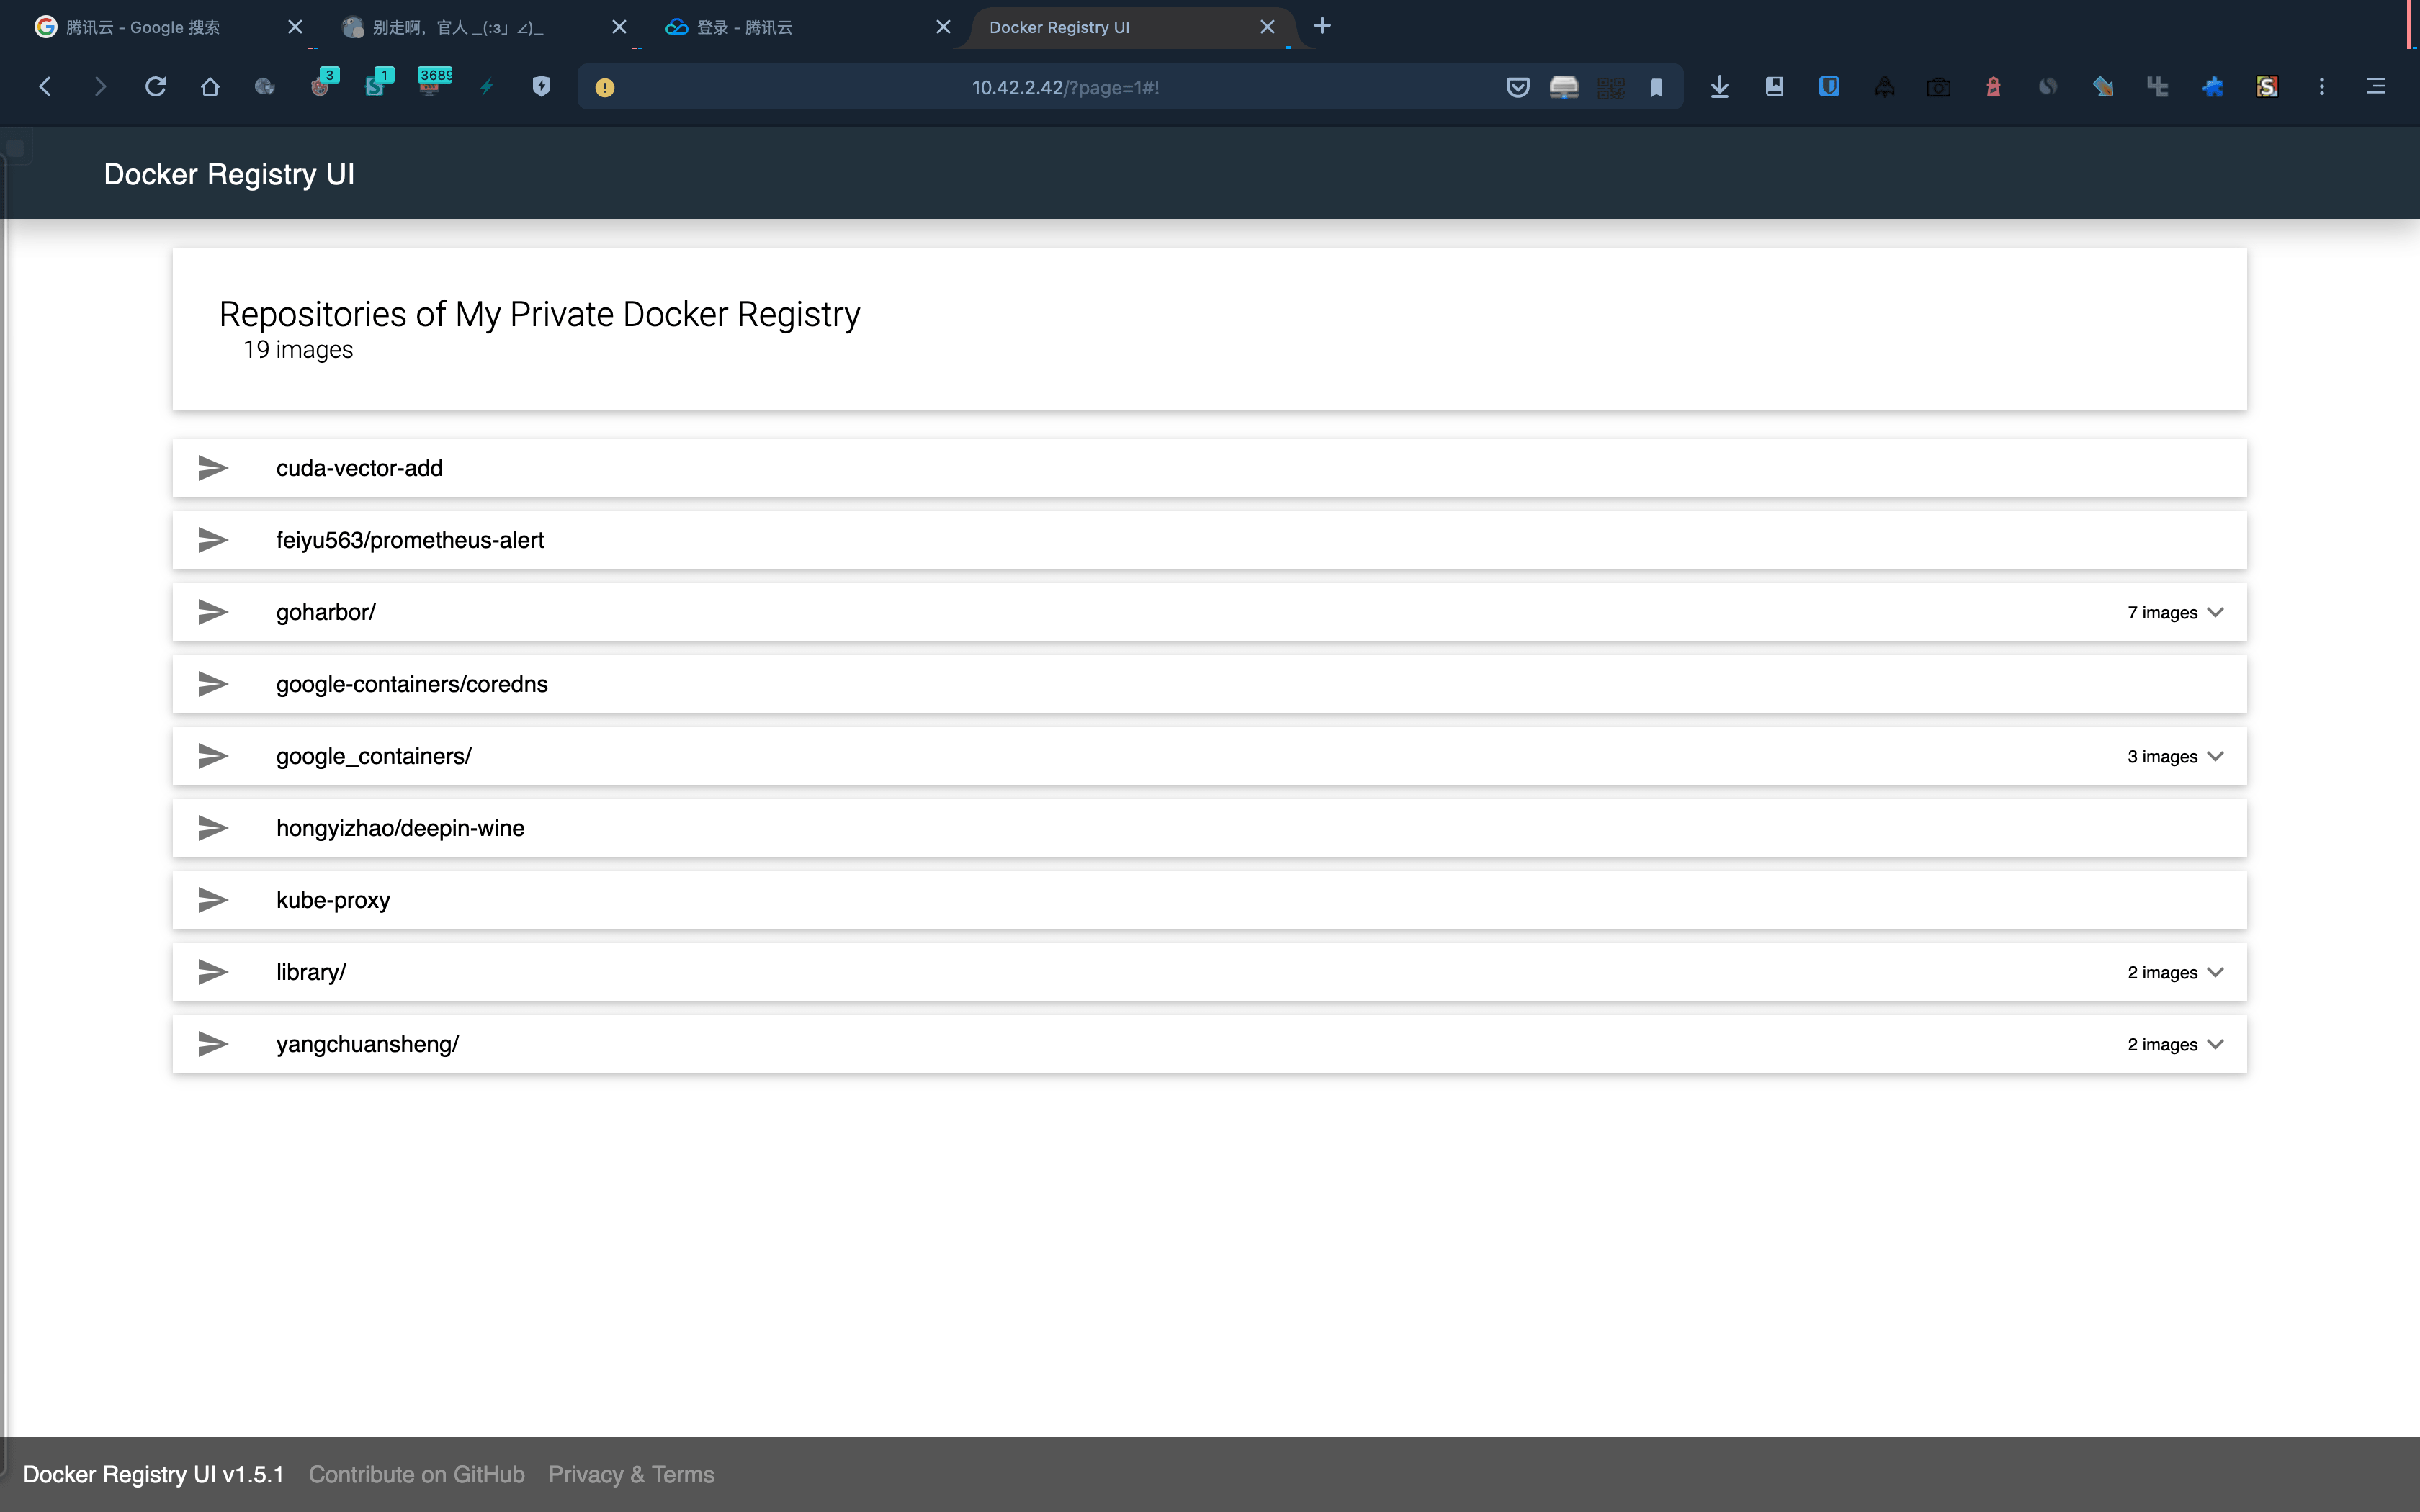Focus the address bar URL 10.42.2.42

1066,88
